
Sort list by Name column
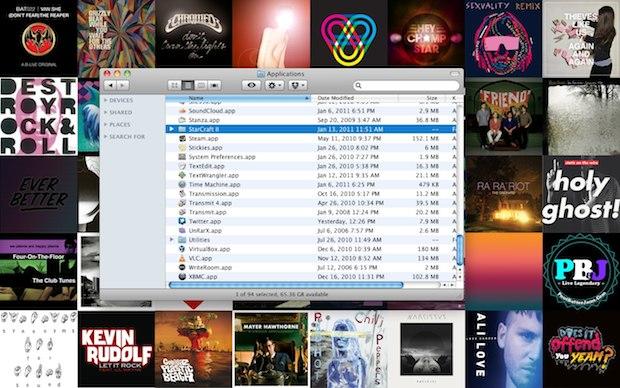(238, 98)
